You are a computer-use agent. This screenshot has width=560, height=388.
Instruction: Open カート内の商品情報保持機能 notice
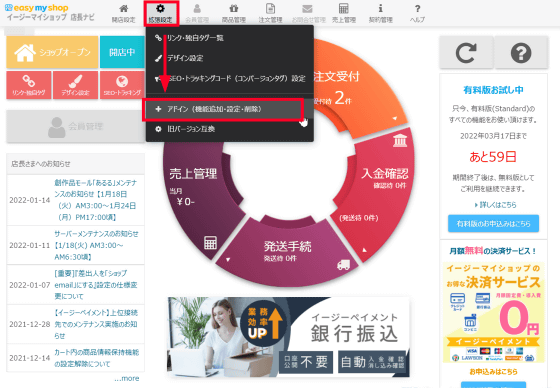tap(96, 358)
